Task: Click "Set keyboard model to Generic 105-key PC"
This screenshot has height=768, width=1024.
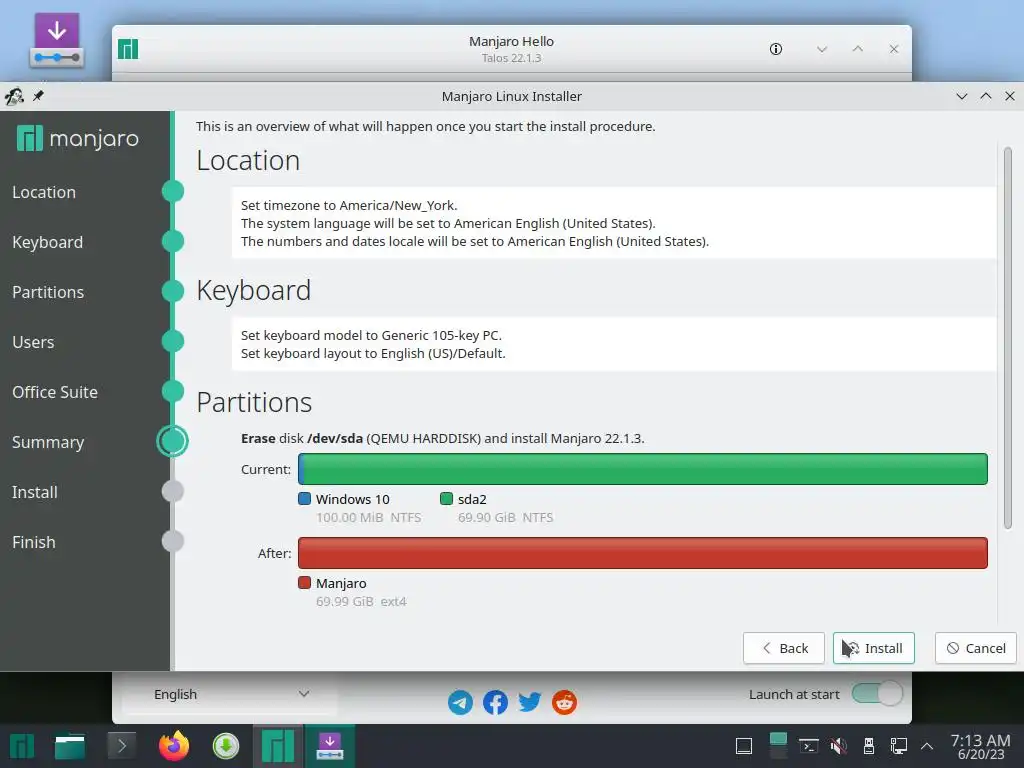Action: coord(371,335)
